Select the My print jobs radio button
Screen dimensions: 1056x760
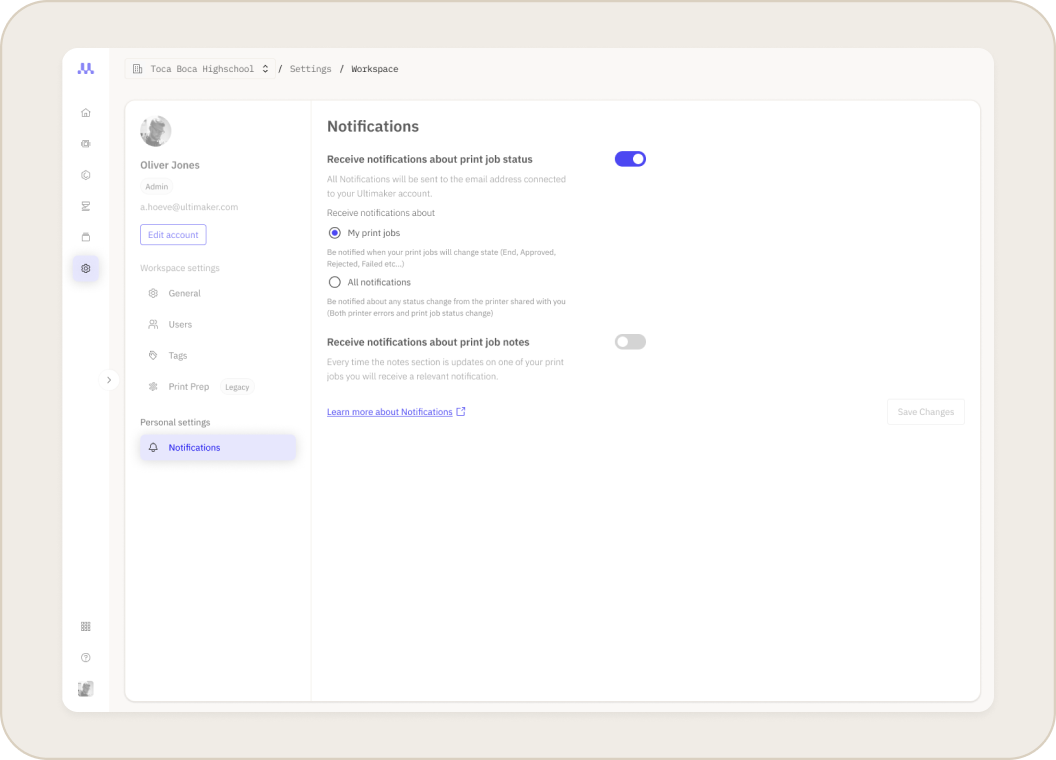[x=335, y=233]
